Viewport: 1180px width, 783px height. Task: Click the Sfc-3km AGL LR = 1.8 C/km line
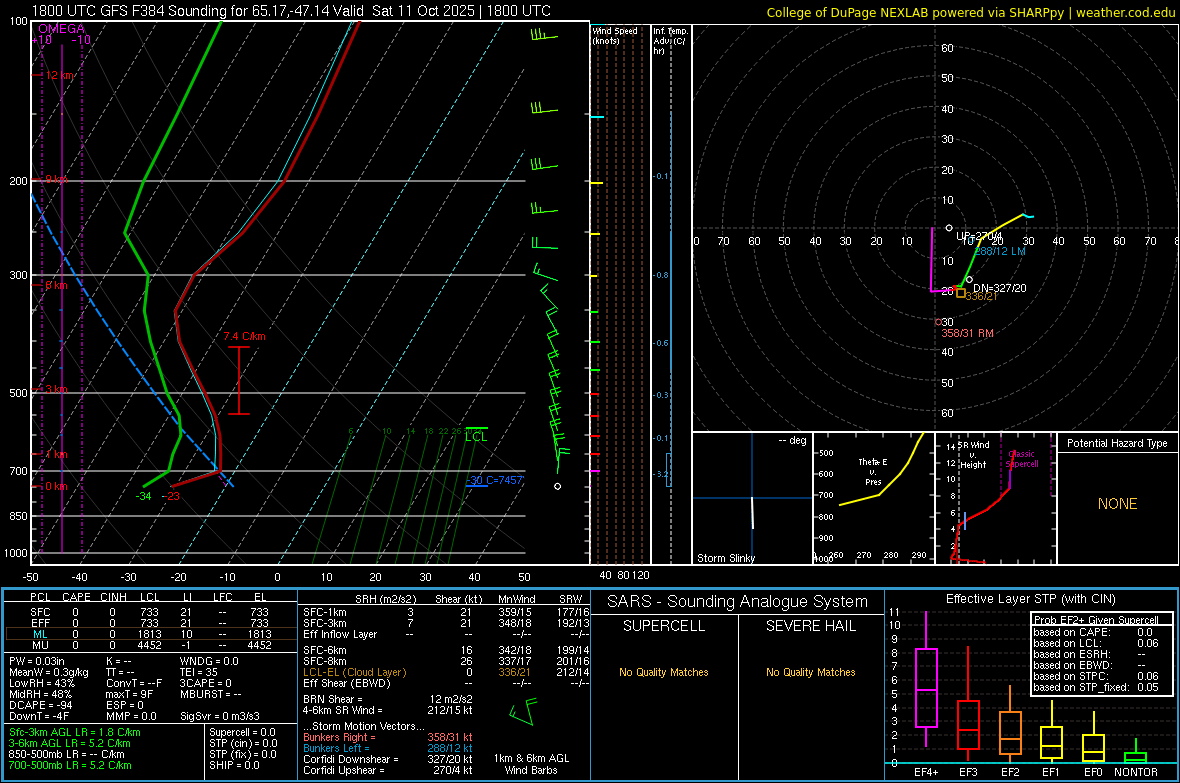(75, 733)
